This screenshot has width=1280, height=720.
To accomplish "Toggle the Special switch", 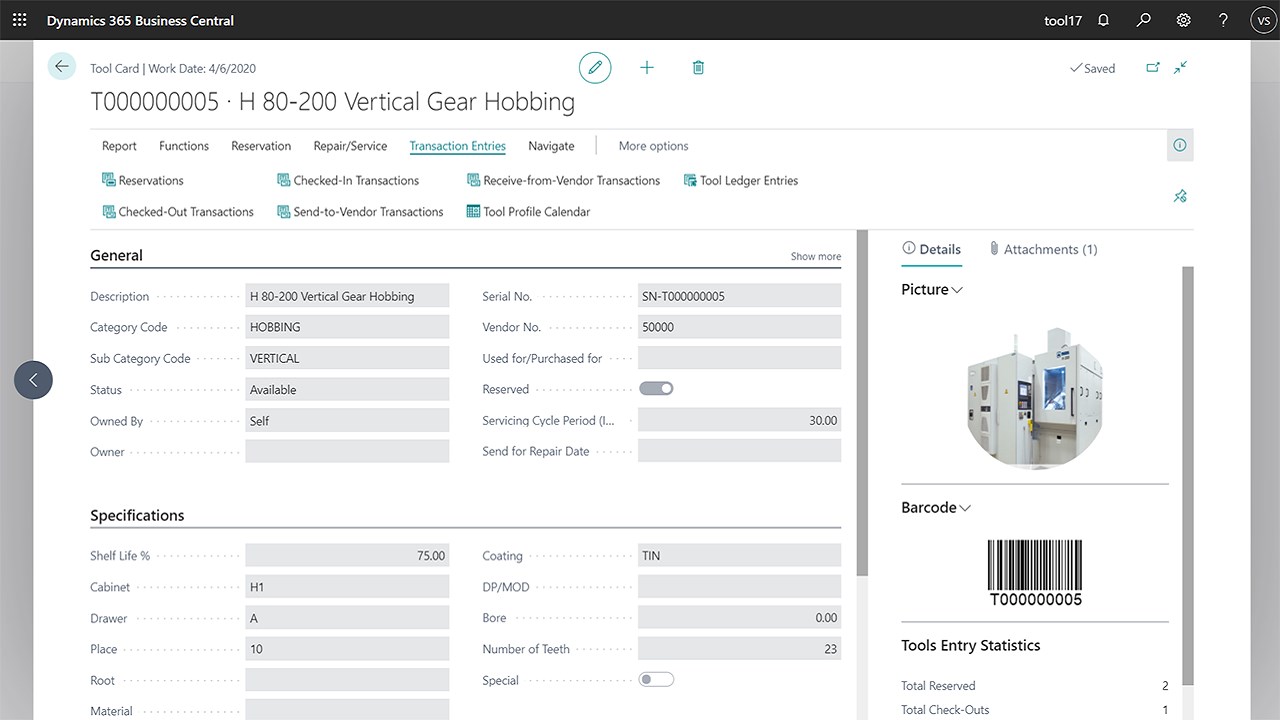I will coord(656,680).
